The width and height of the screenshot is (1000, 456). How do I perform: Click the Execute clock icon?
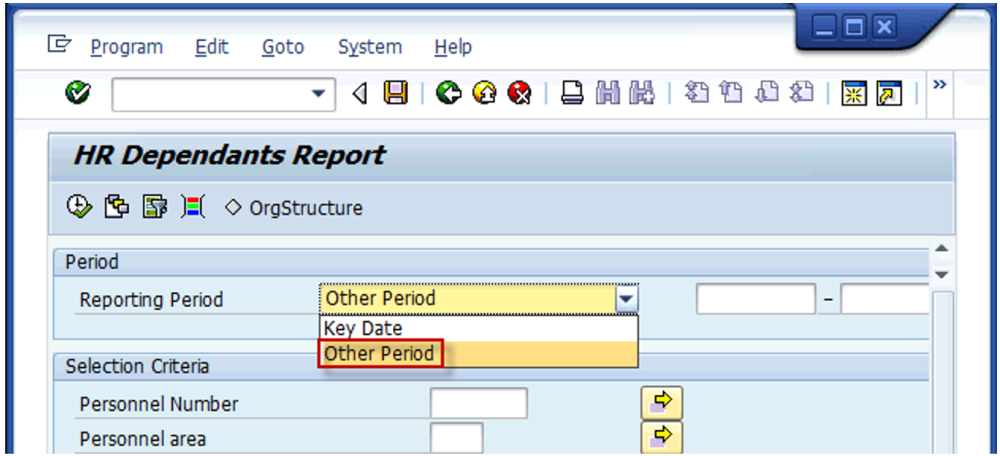click(x=77, y=208)
